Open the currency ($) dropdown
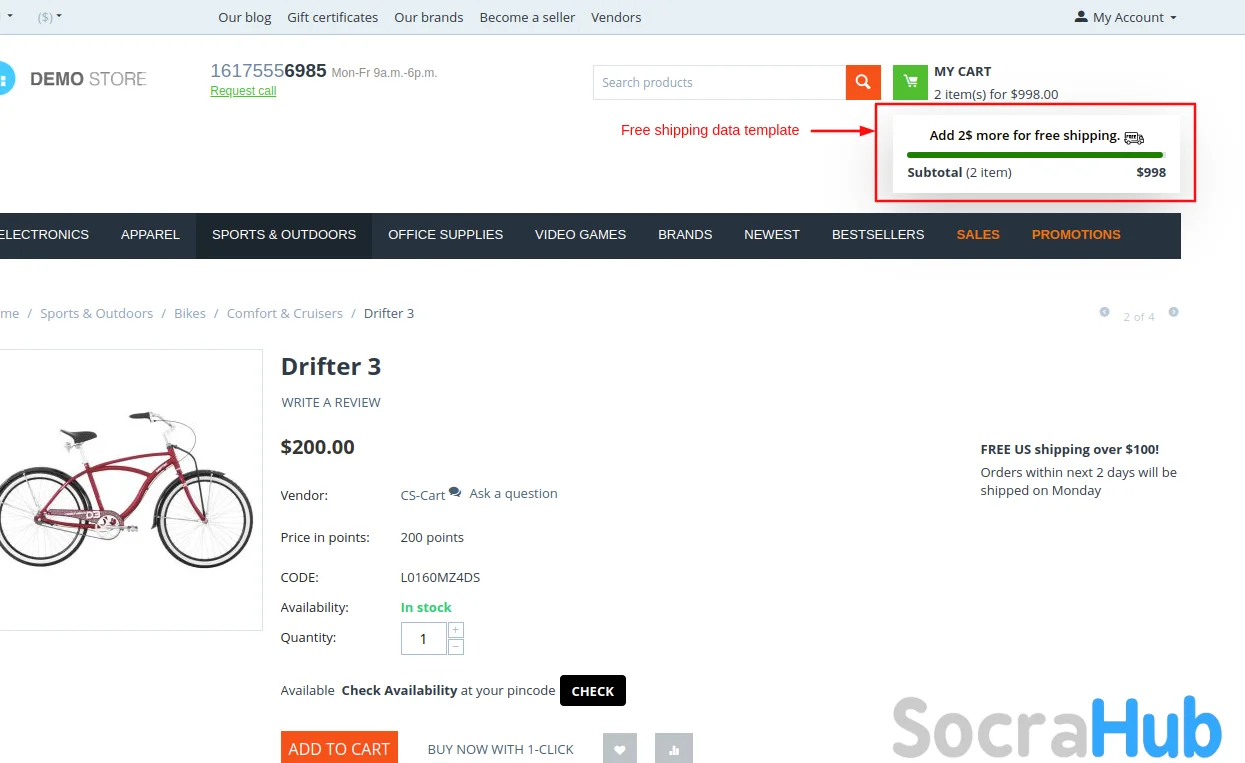The image size is (1245, 763). [x=49, y=17]
